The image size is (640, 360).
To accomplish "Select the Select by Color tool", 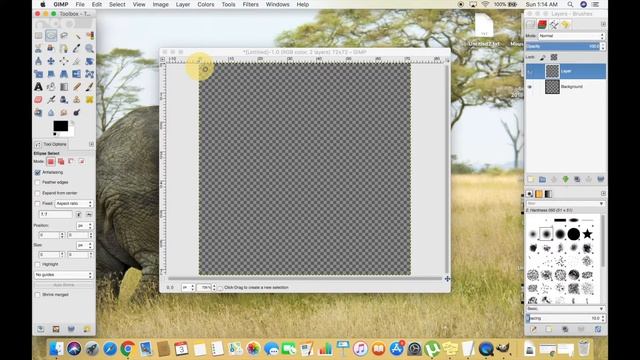I will pos(89,36).
